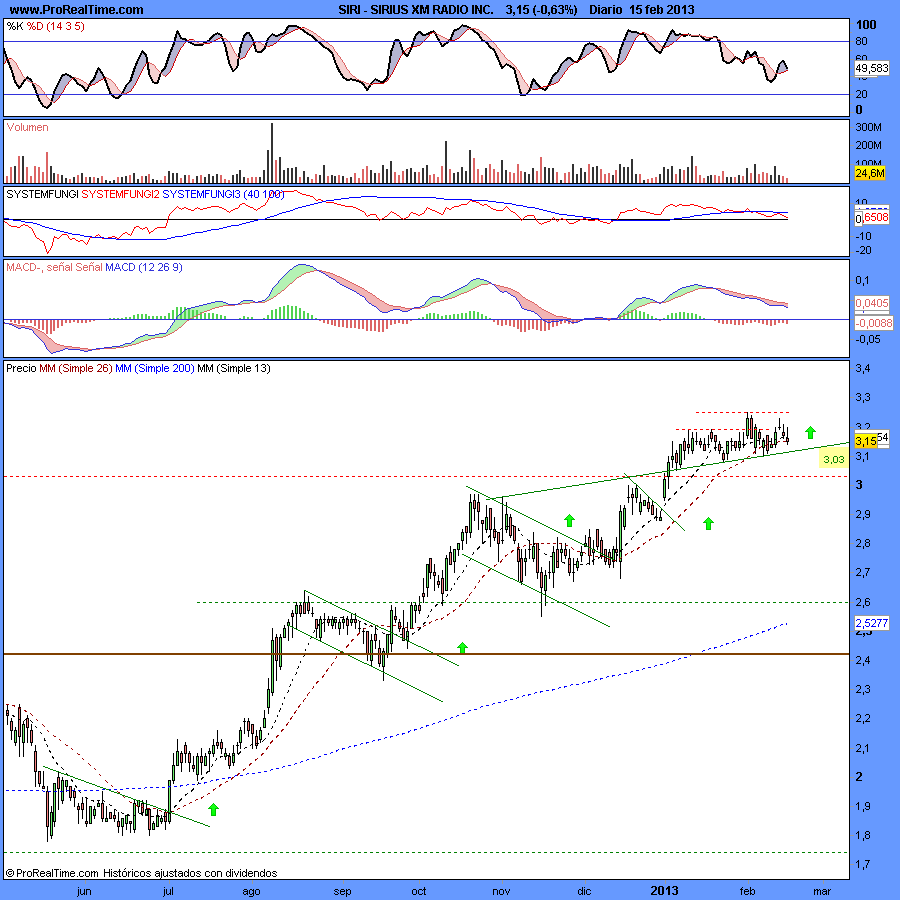This screenshot has height=900, width=900.
Task: Click the sep label on the time axis
Action: [x=342, y=891]
